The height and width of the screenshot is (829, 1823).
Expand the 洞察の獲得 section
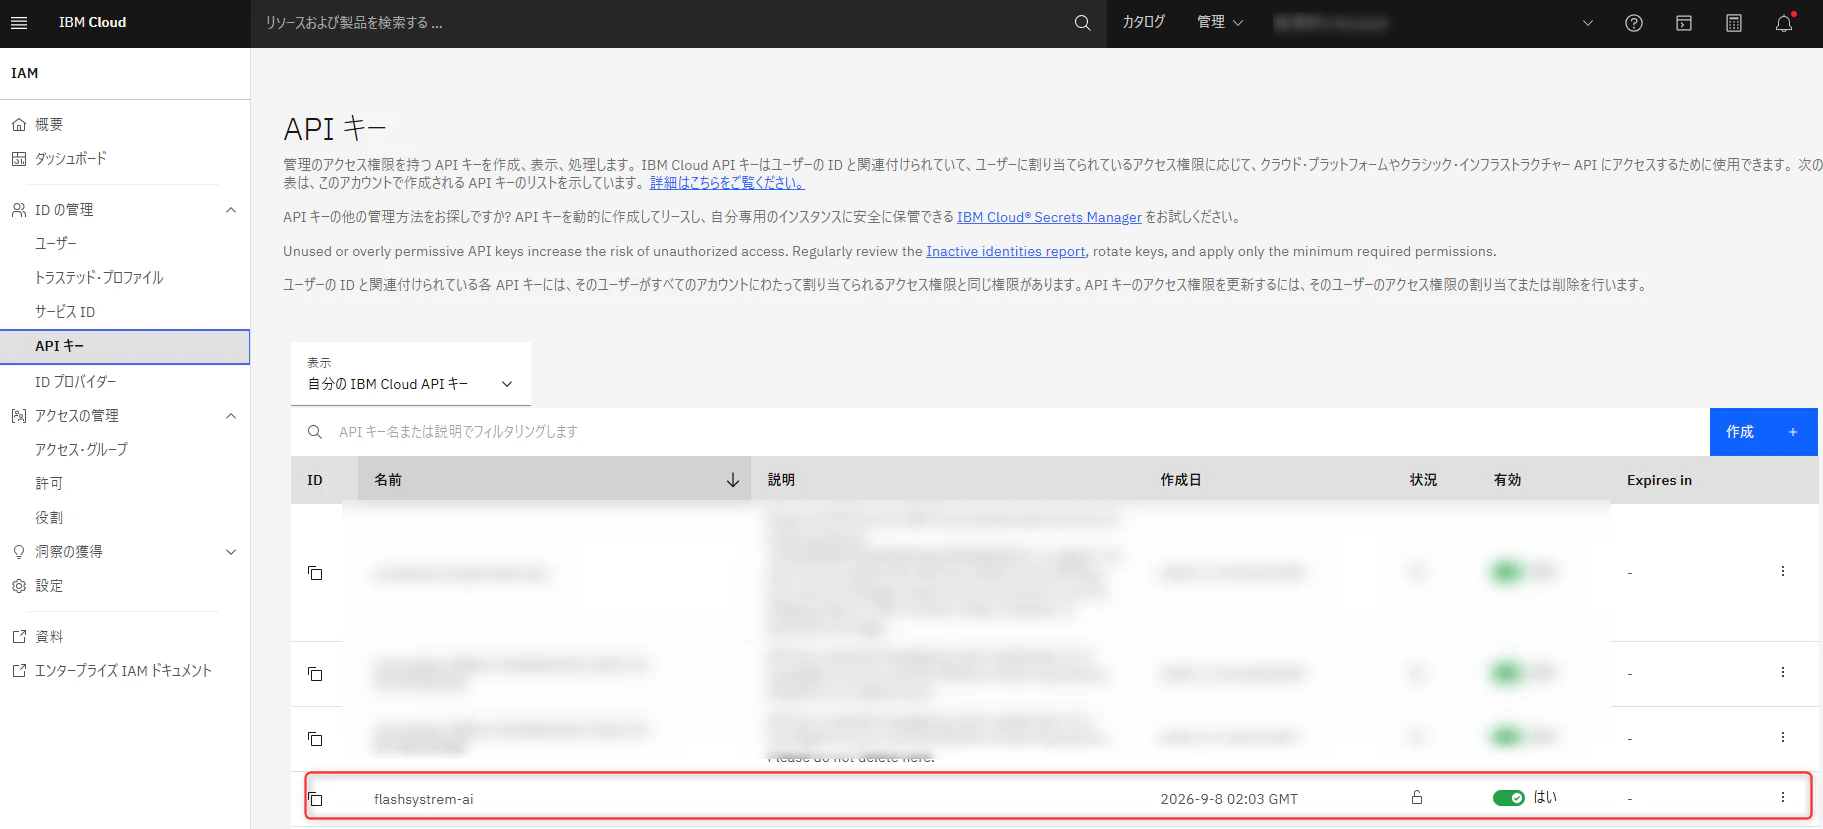231,552
